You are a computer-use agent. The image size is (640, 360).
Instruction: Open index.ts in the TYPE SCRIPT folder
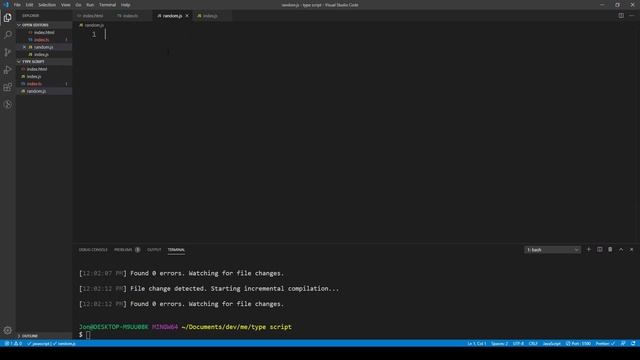(x=44, y=84)
